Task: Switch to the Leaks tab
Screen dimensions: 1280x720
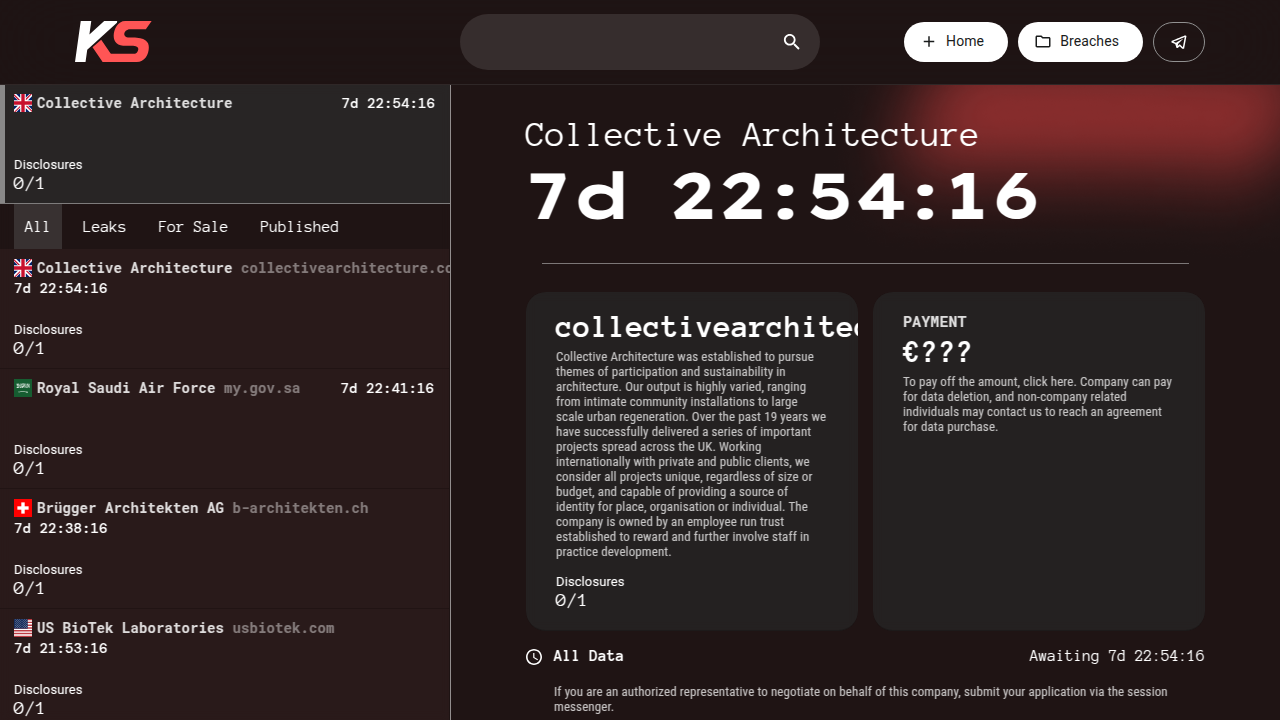Action: (104, 227)
